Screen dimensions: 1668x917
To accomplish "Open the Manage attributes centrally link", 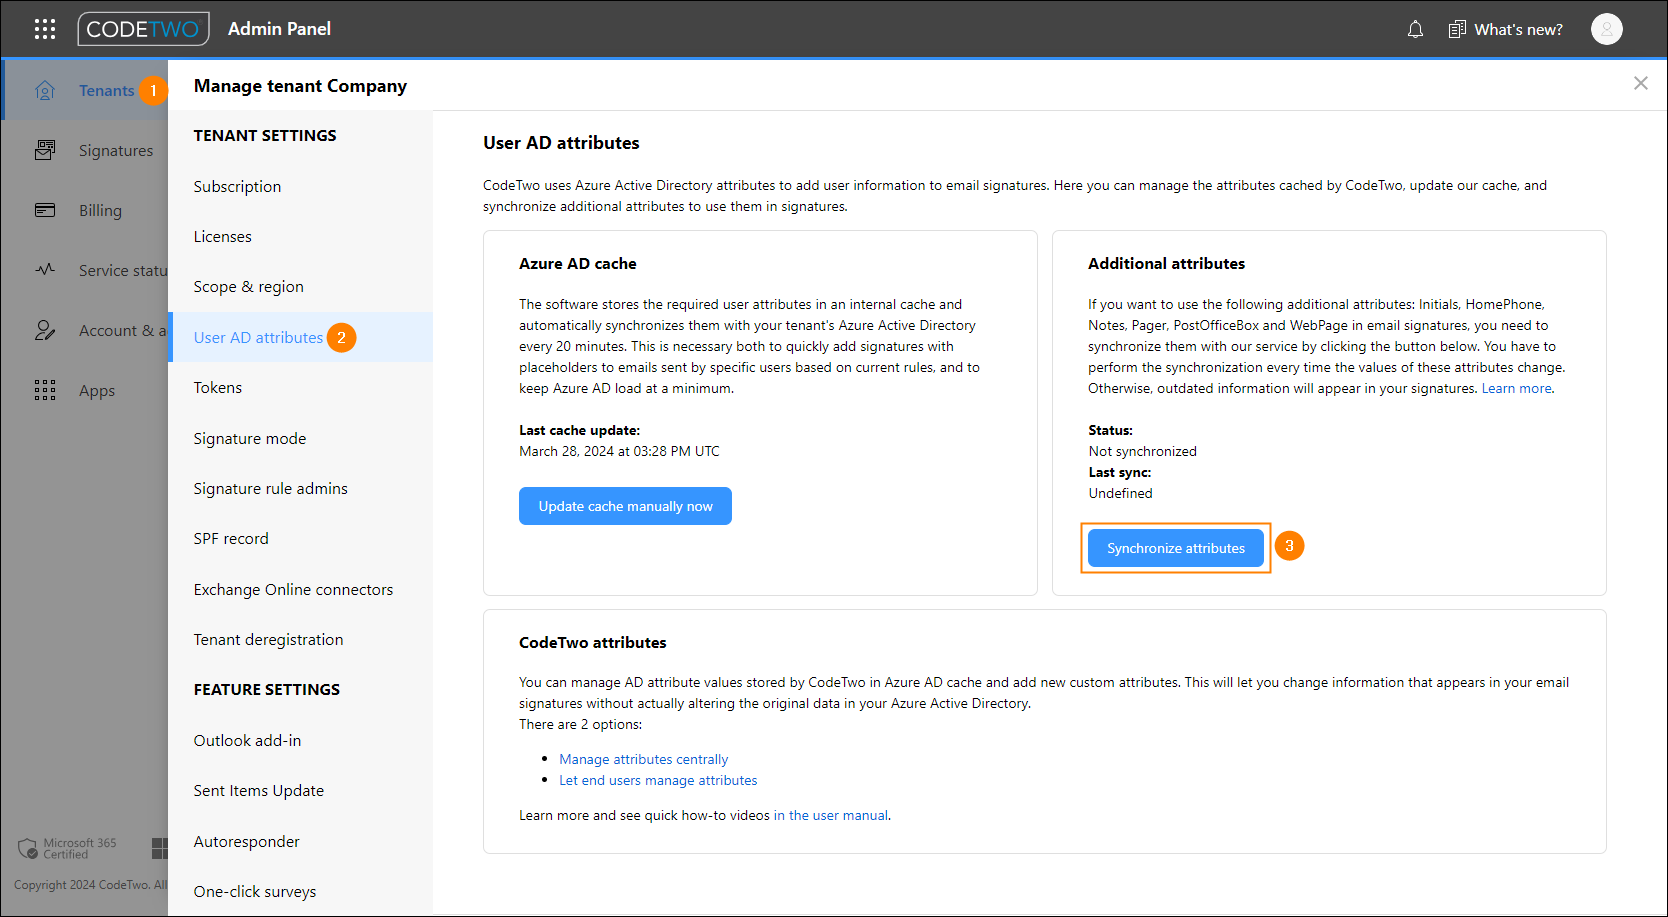I will pyautogui.click(x=643, y=759).
